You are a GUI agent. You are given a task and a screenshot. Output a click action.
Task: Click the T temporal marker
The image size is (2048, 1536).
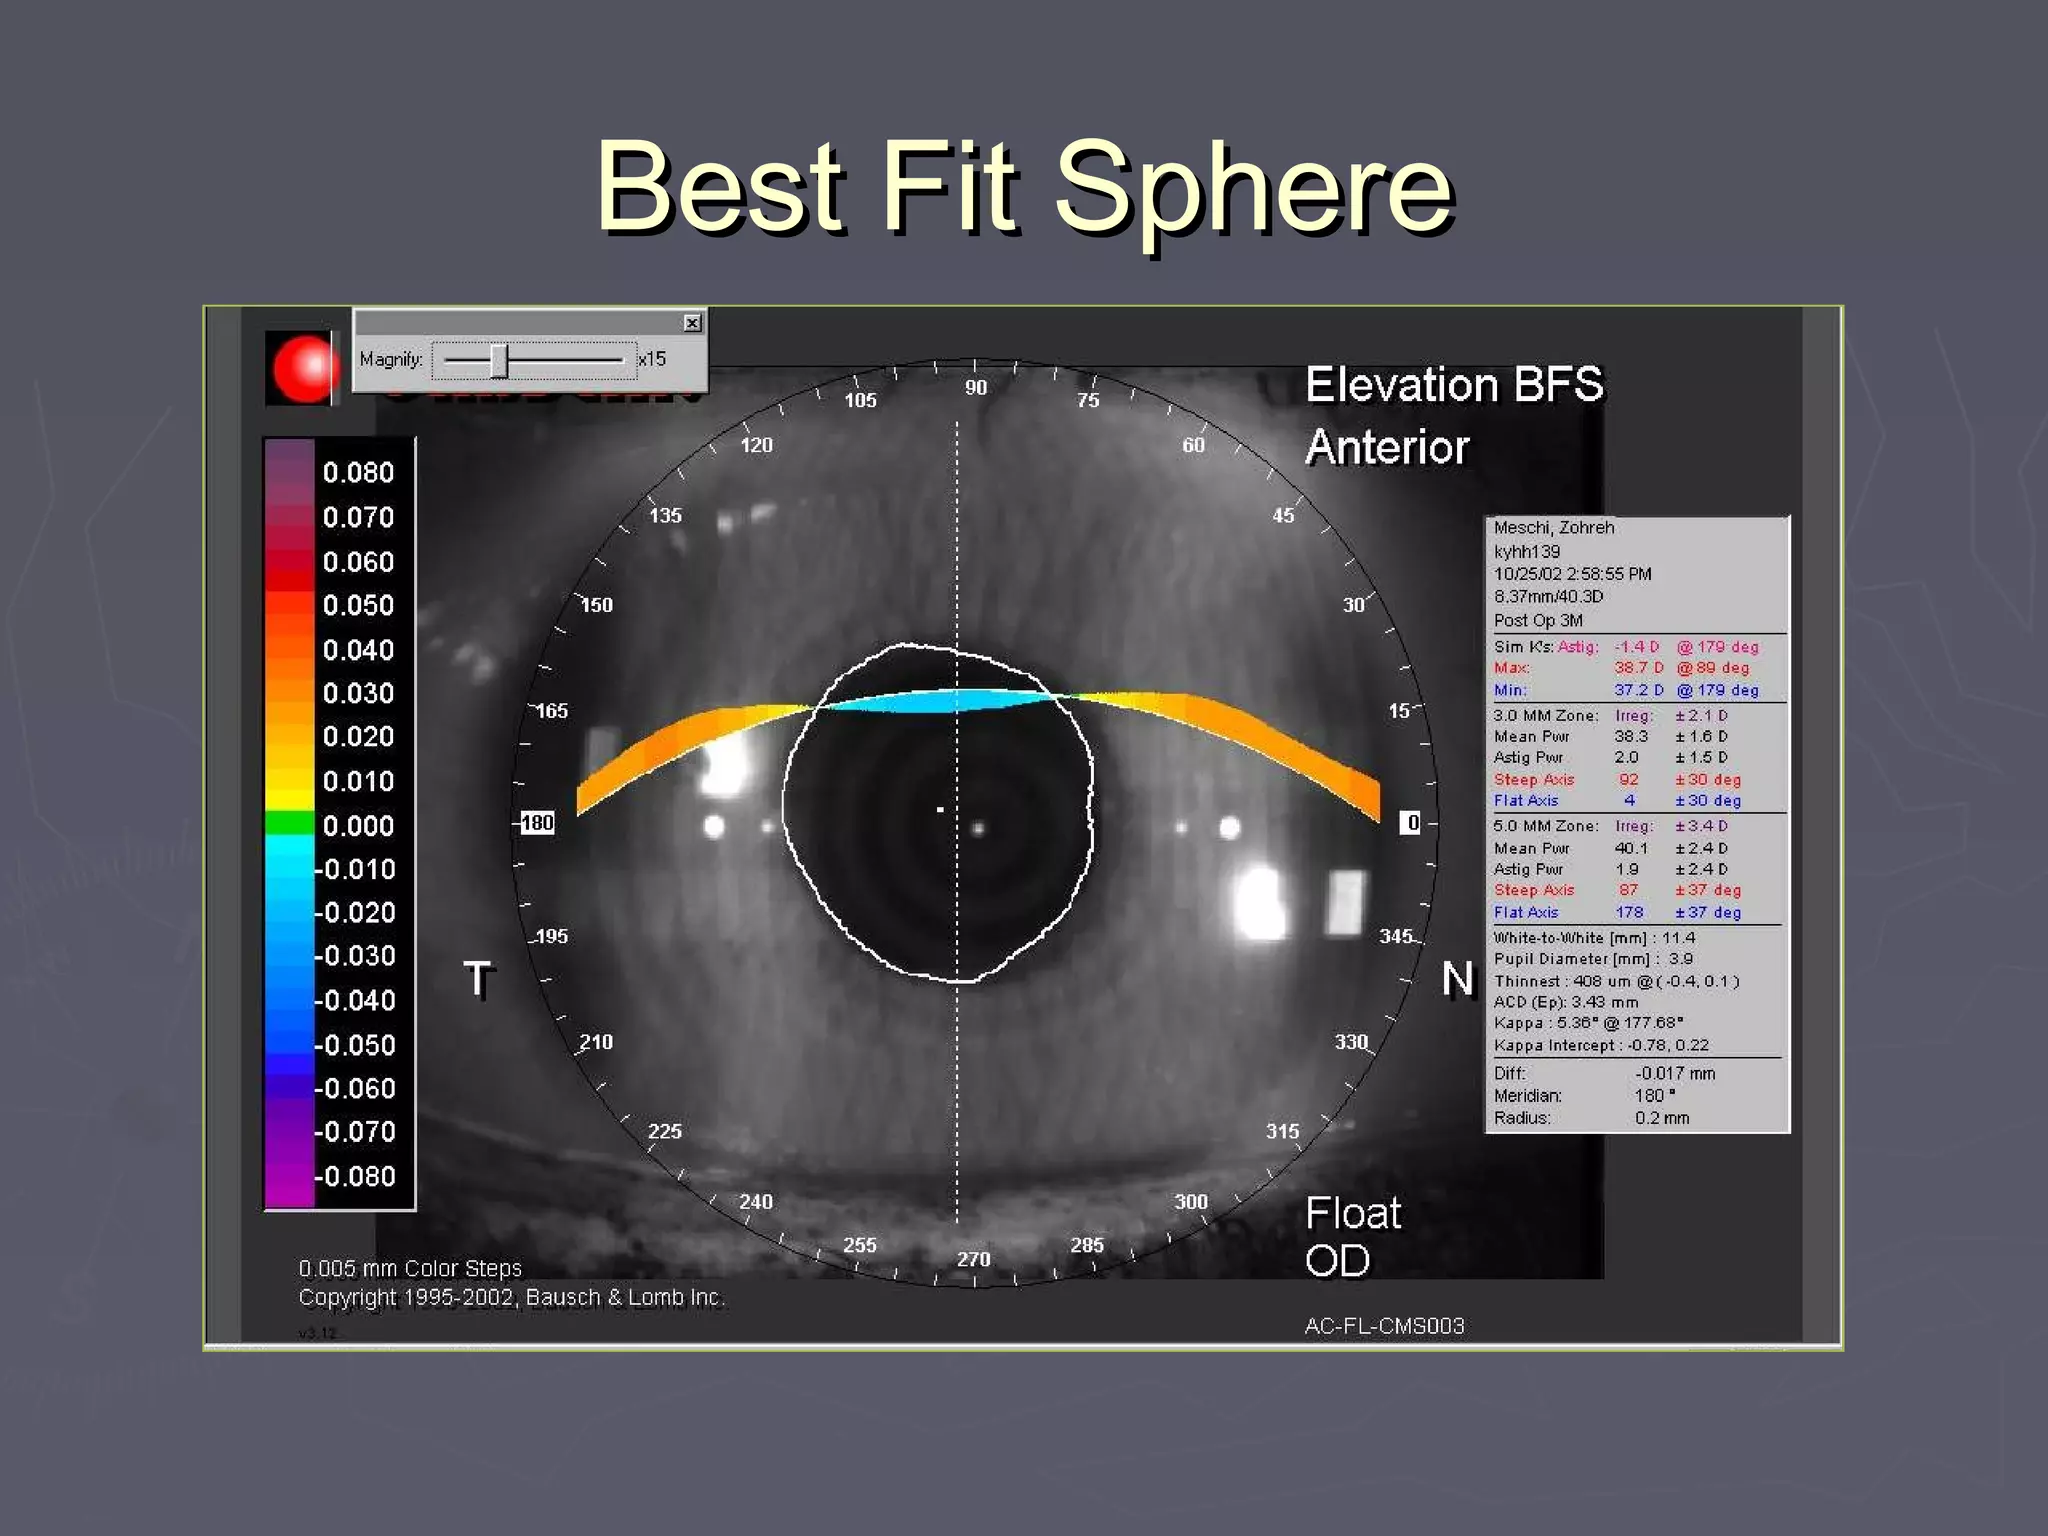click(x=479, y=978)
